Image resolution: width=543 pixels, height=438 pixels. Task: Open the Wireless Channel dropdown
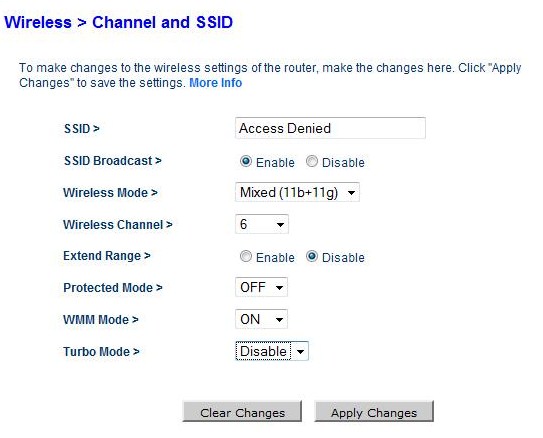click(x=261, y=224)
